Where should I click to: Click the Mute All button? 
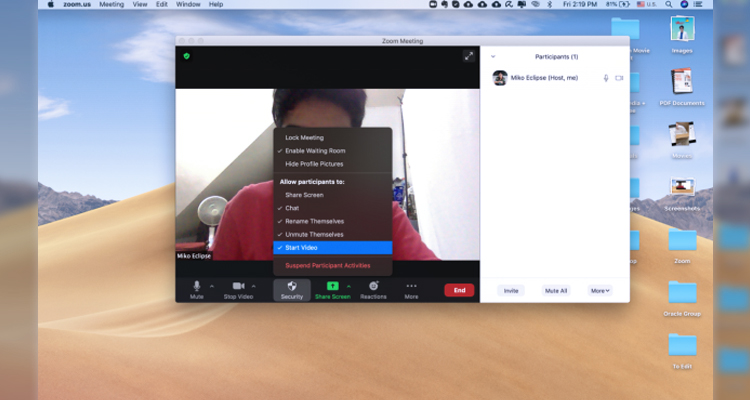tap(556, 290)
